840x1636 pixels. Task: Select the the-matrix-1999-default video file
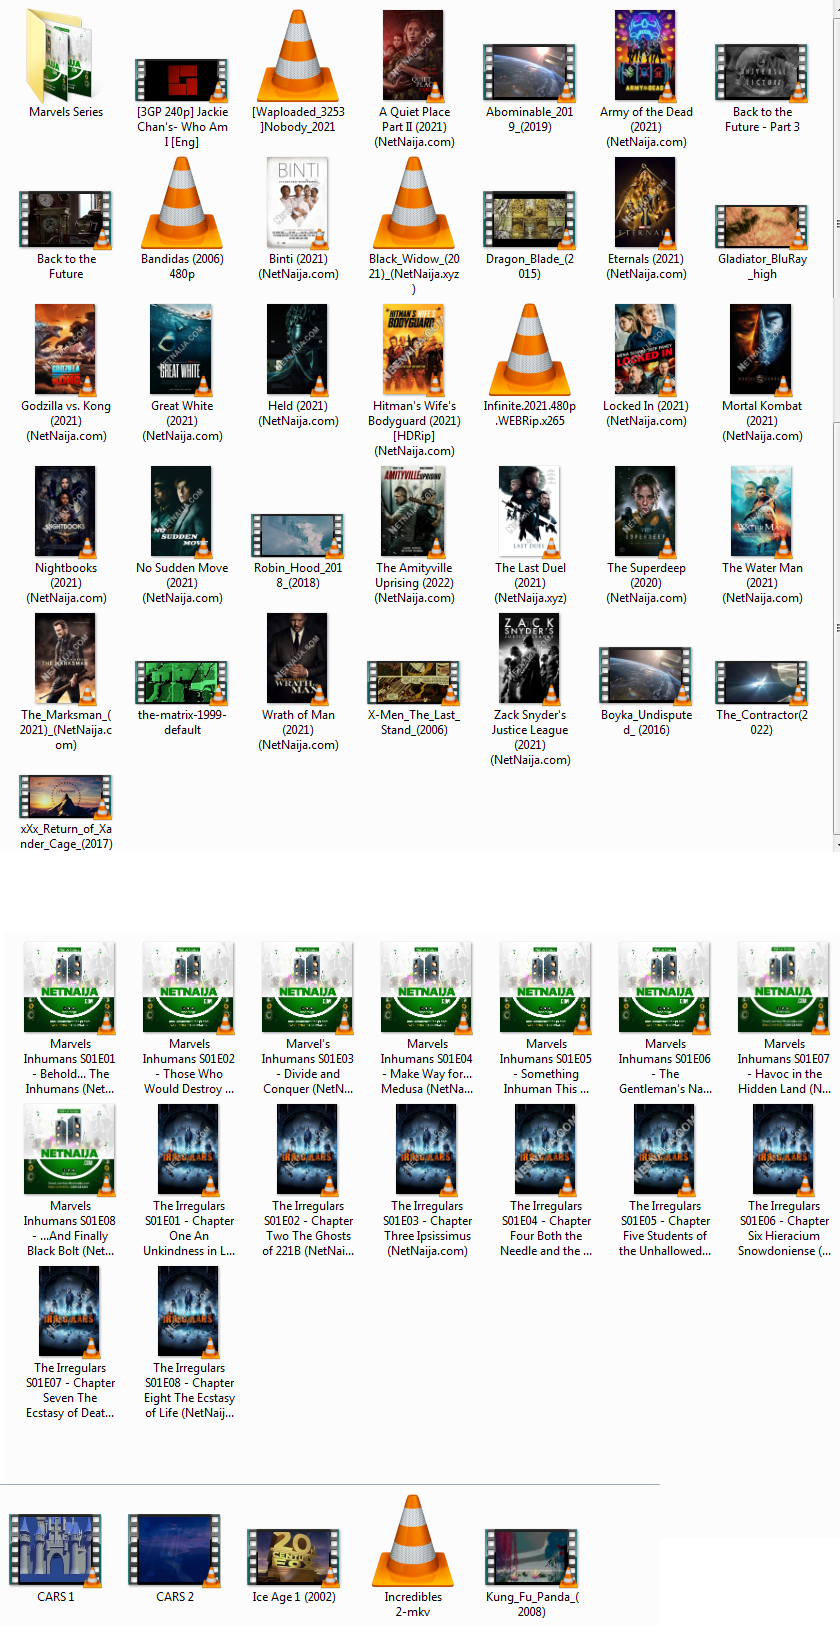pos(182,682)
